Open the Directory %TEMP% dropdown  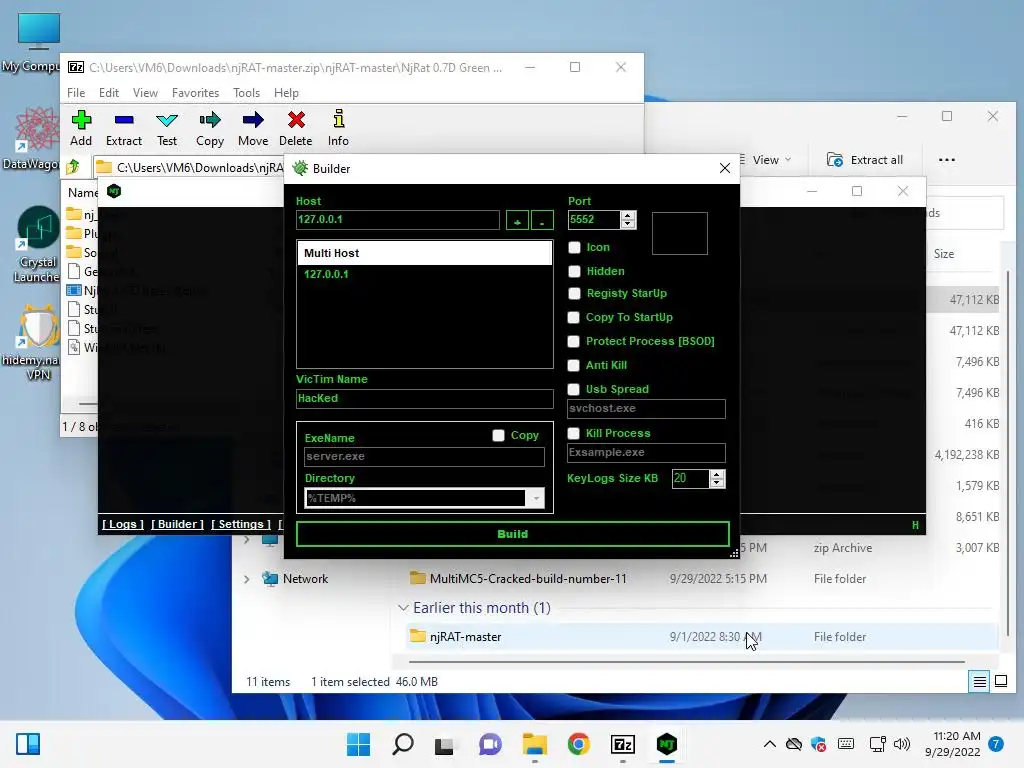click(536, 498)
